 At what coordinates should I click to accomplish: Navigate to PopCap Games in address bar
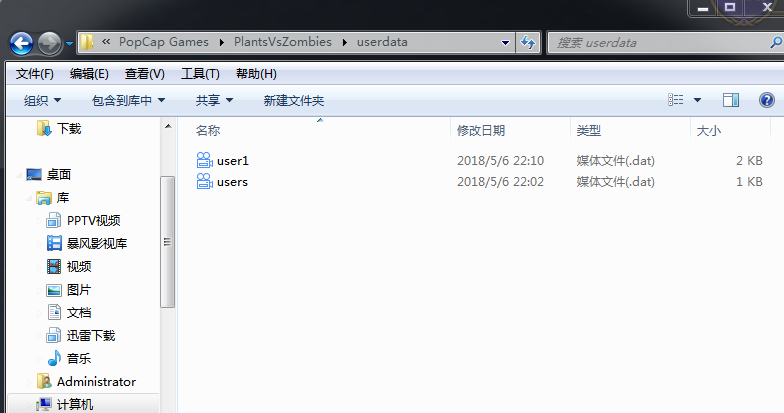pos(164,42)
